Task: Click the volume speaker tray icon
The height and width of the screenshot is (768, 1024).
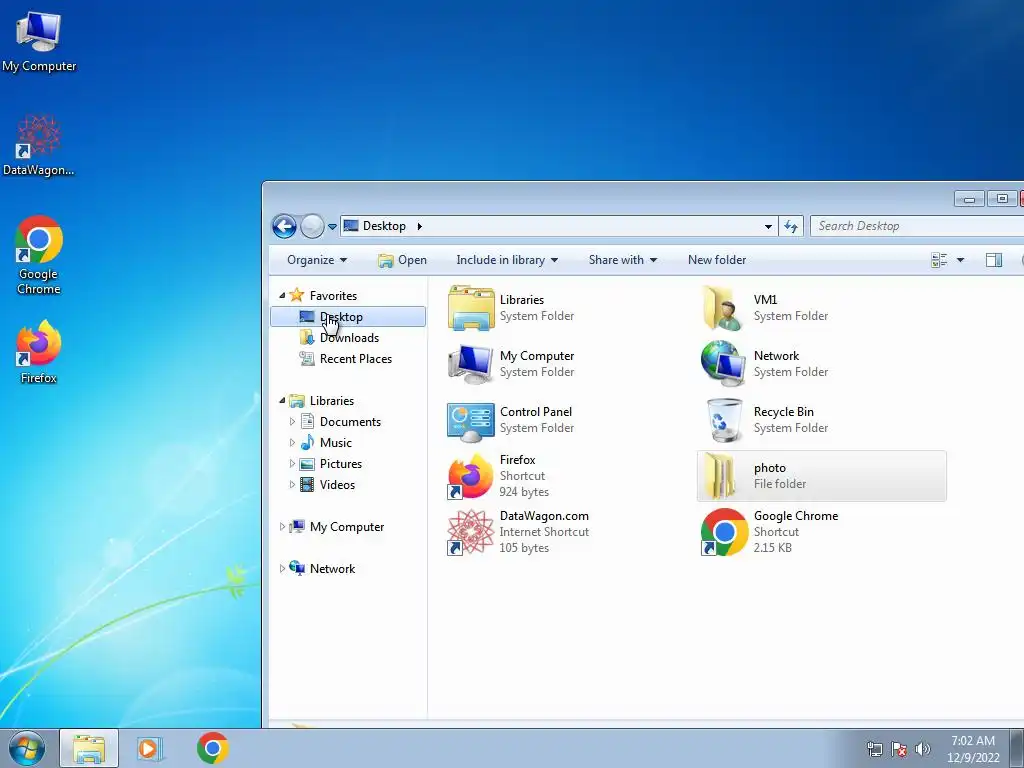Action: [923, 749]
